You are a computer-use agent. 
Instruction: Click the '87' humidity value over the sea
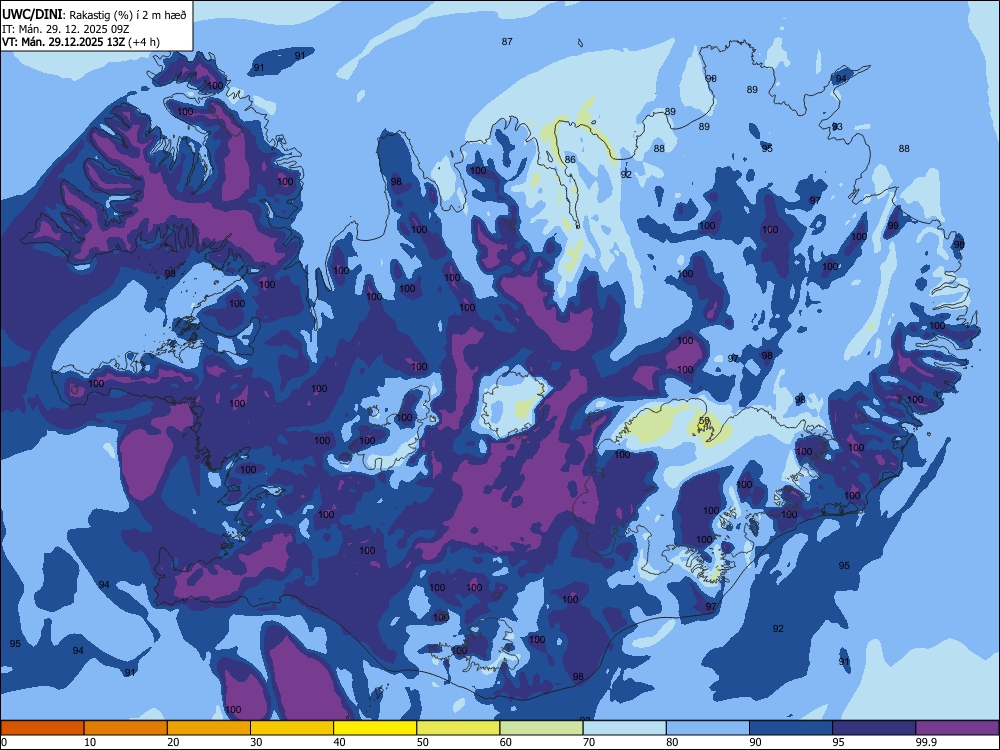507,41
